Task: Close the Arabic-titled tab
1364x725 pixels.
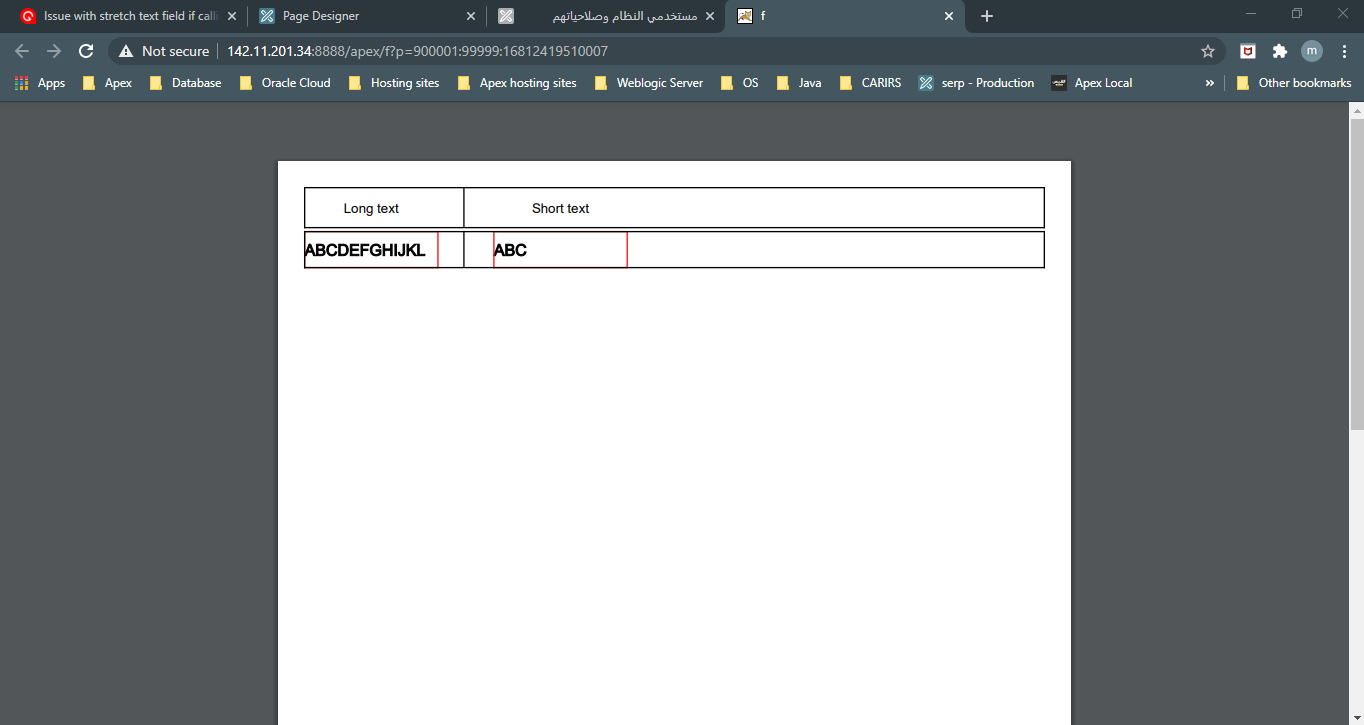Action: [x=710, y=16]
